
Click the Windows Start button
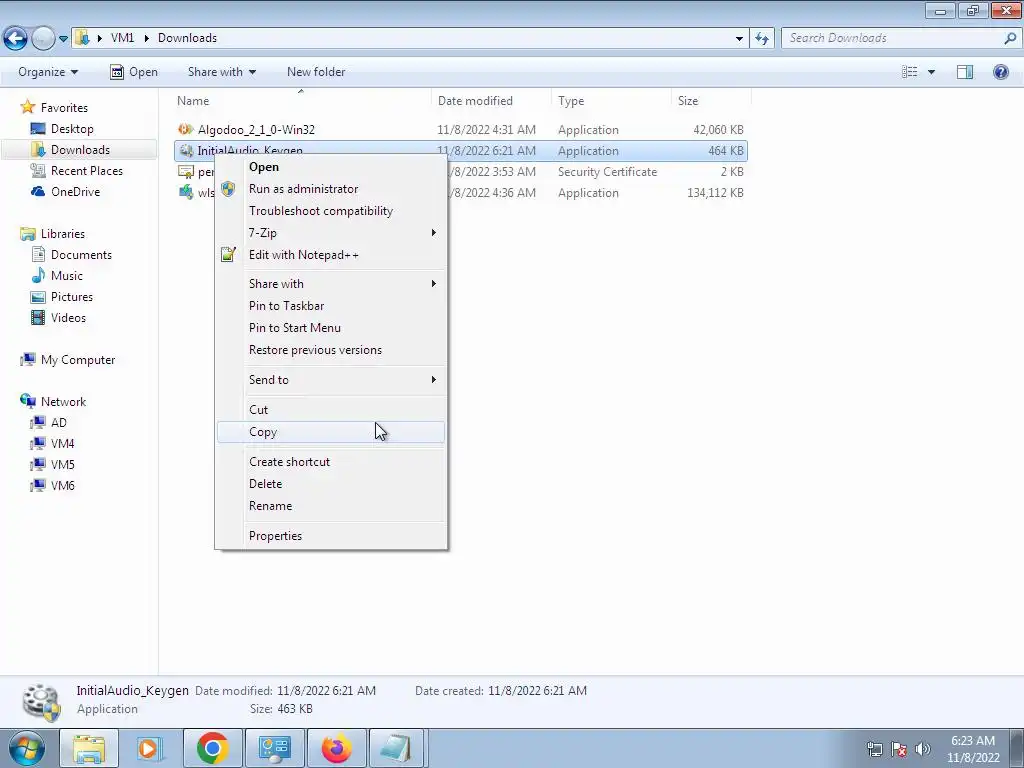26,748
